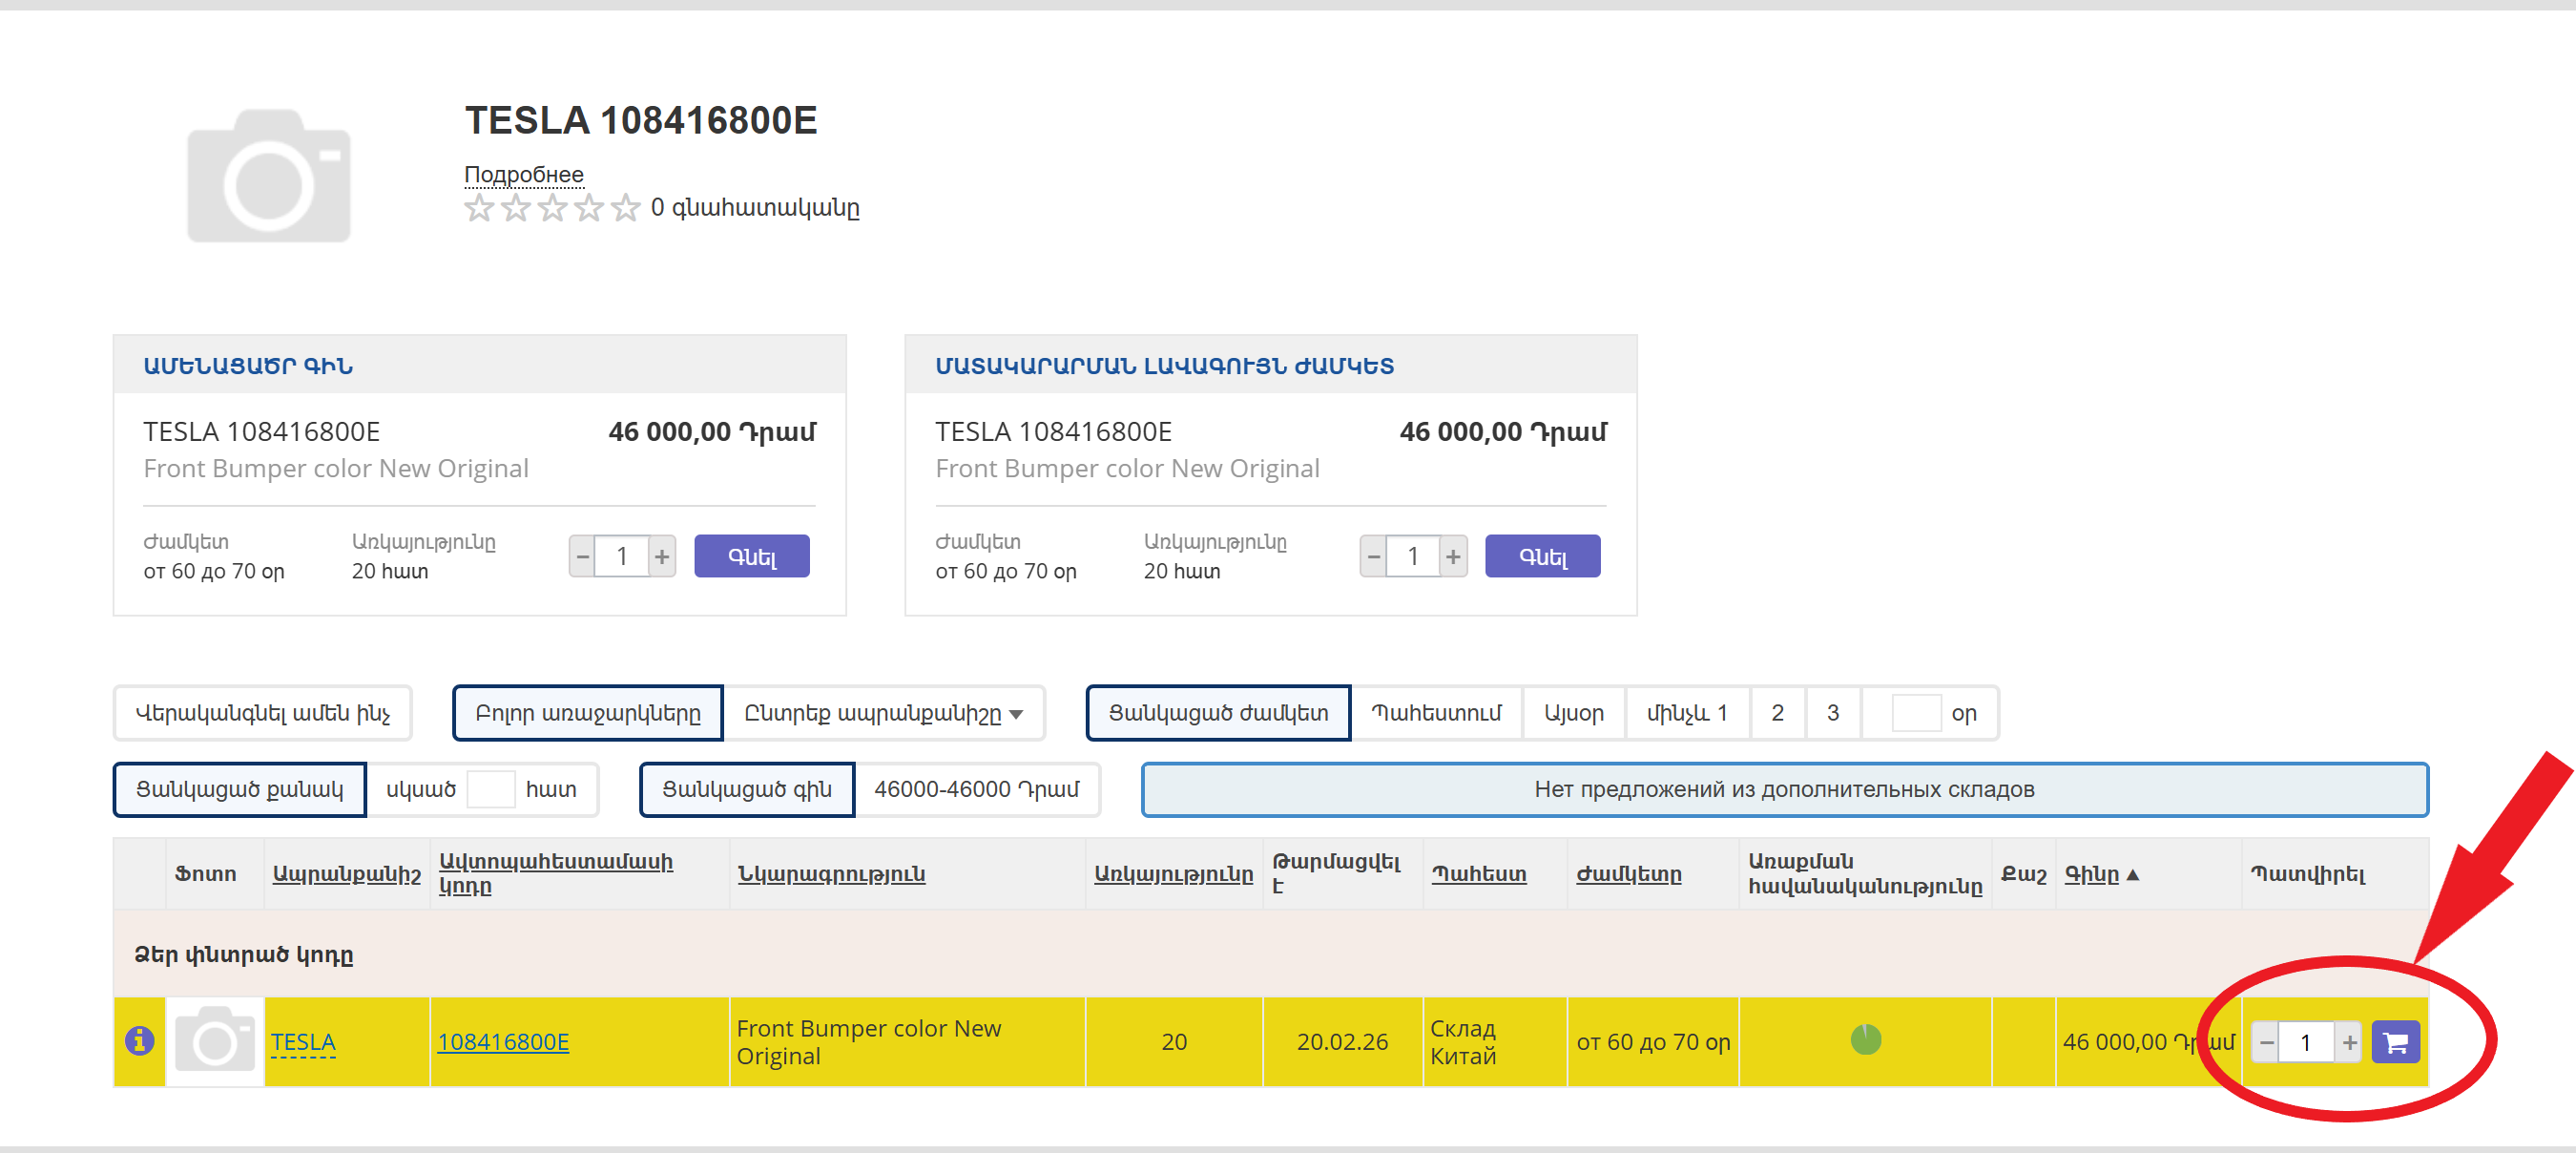Open the TESLA row photo thumbnail
Screen dimensions: 2576x1153
pyautogui.click(x=215, y=1041)
